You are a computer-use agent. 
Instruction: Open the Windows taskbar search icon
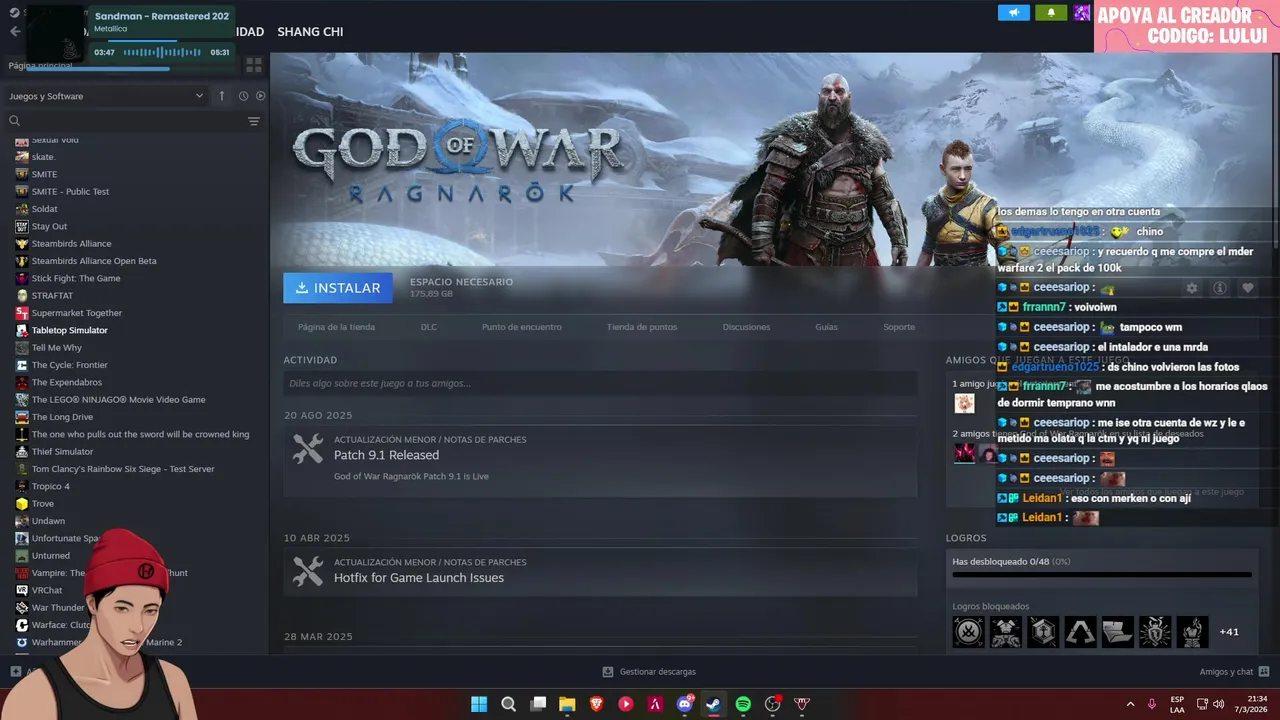tap(508, 704)
